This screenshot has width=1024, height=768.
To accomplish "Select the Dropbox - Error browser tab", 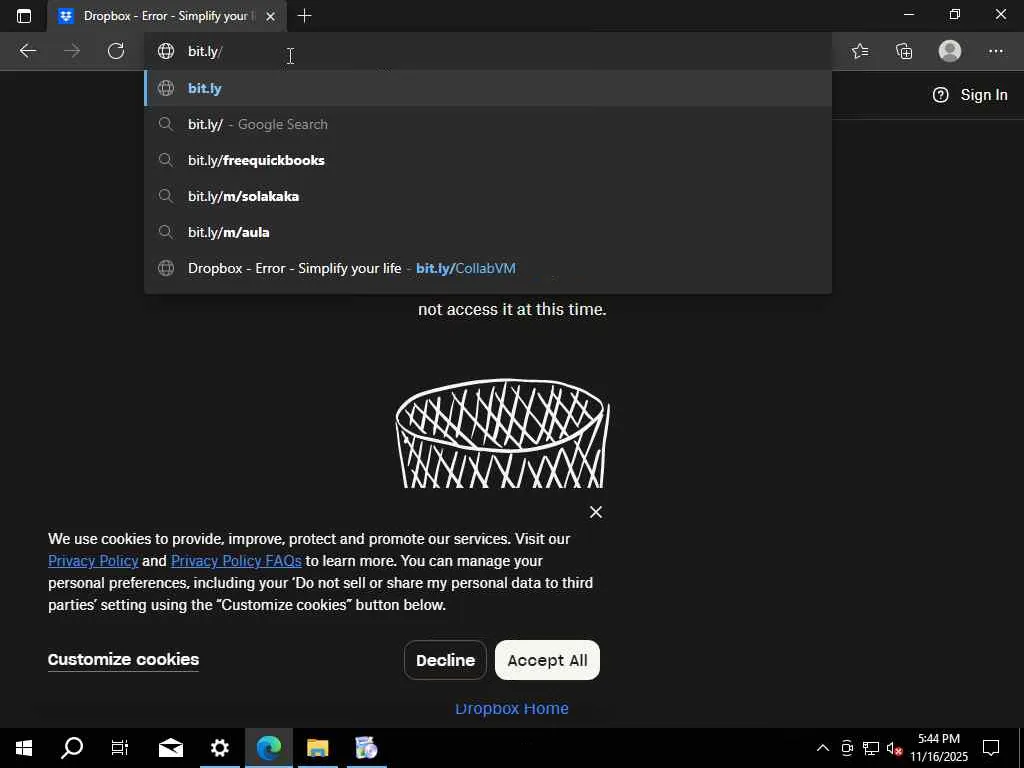I will point(167,16).
